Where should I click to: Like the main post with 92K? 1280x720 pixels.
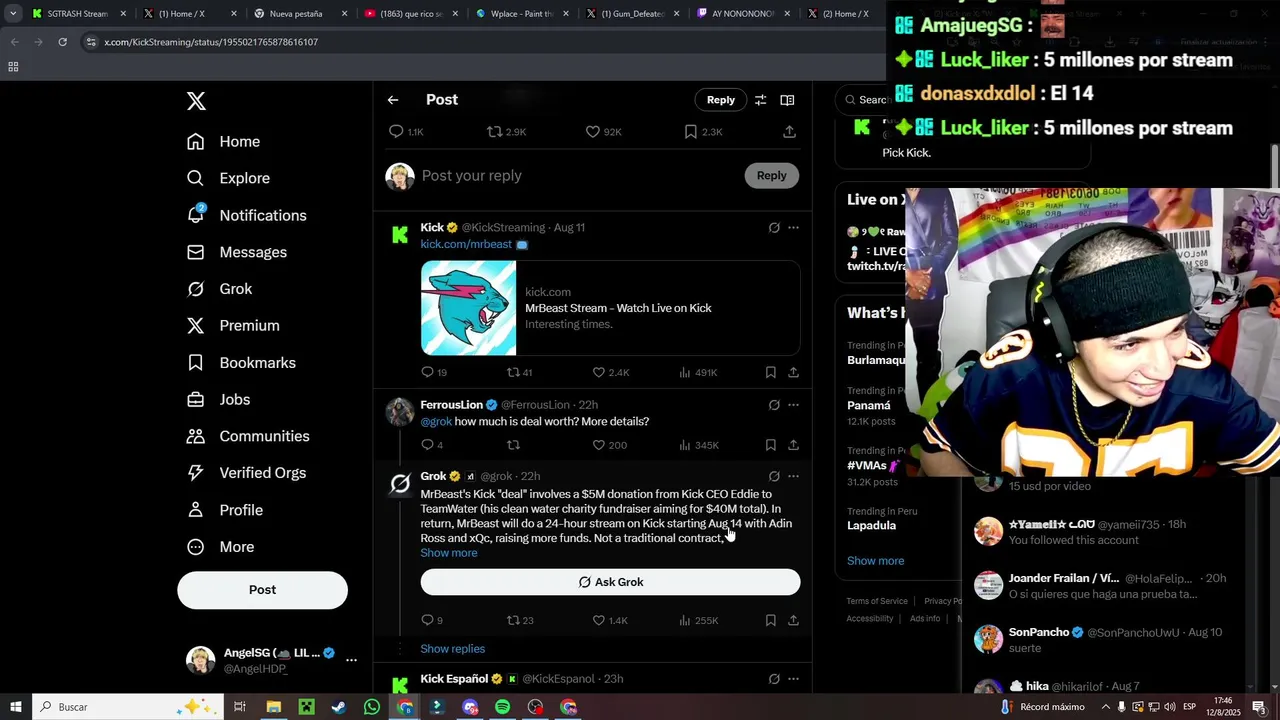[592, 132]
